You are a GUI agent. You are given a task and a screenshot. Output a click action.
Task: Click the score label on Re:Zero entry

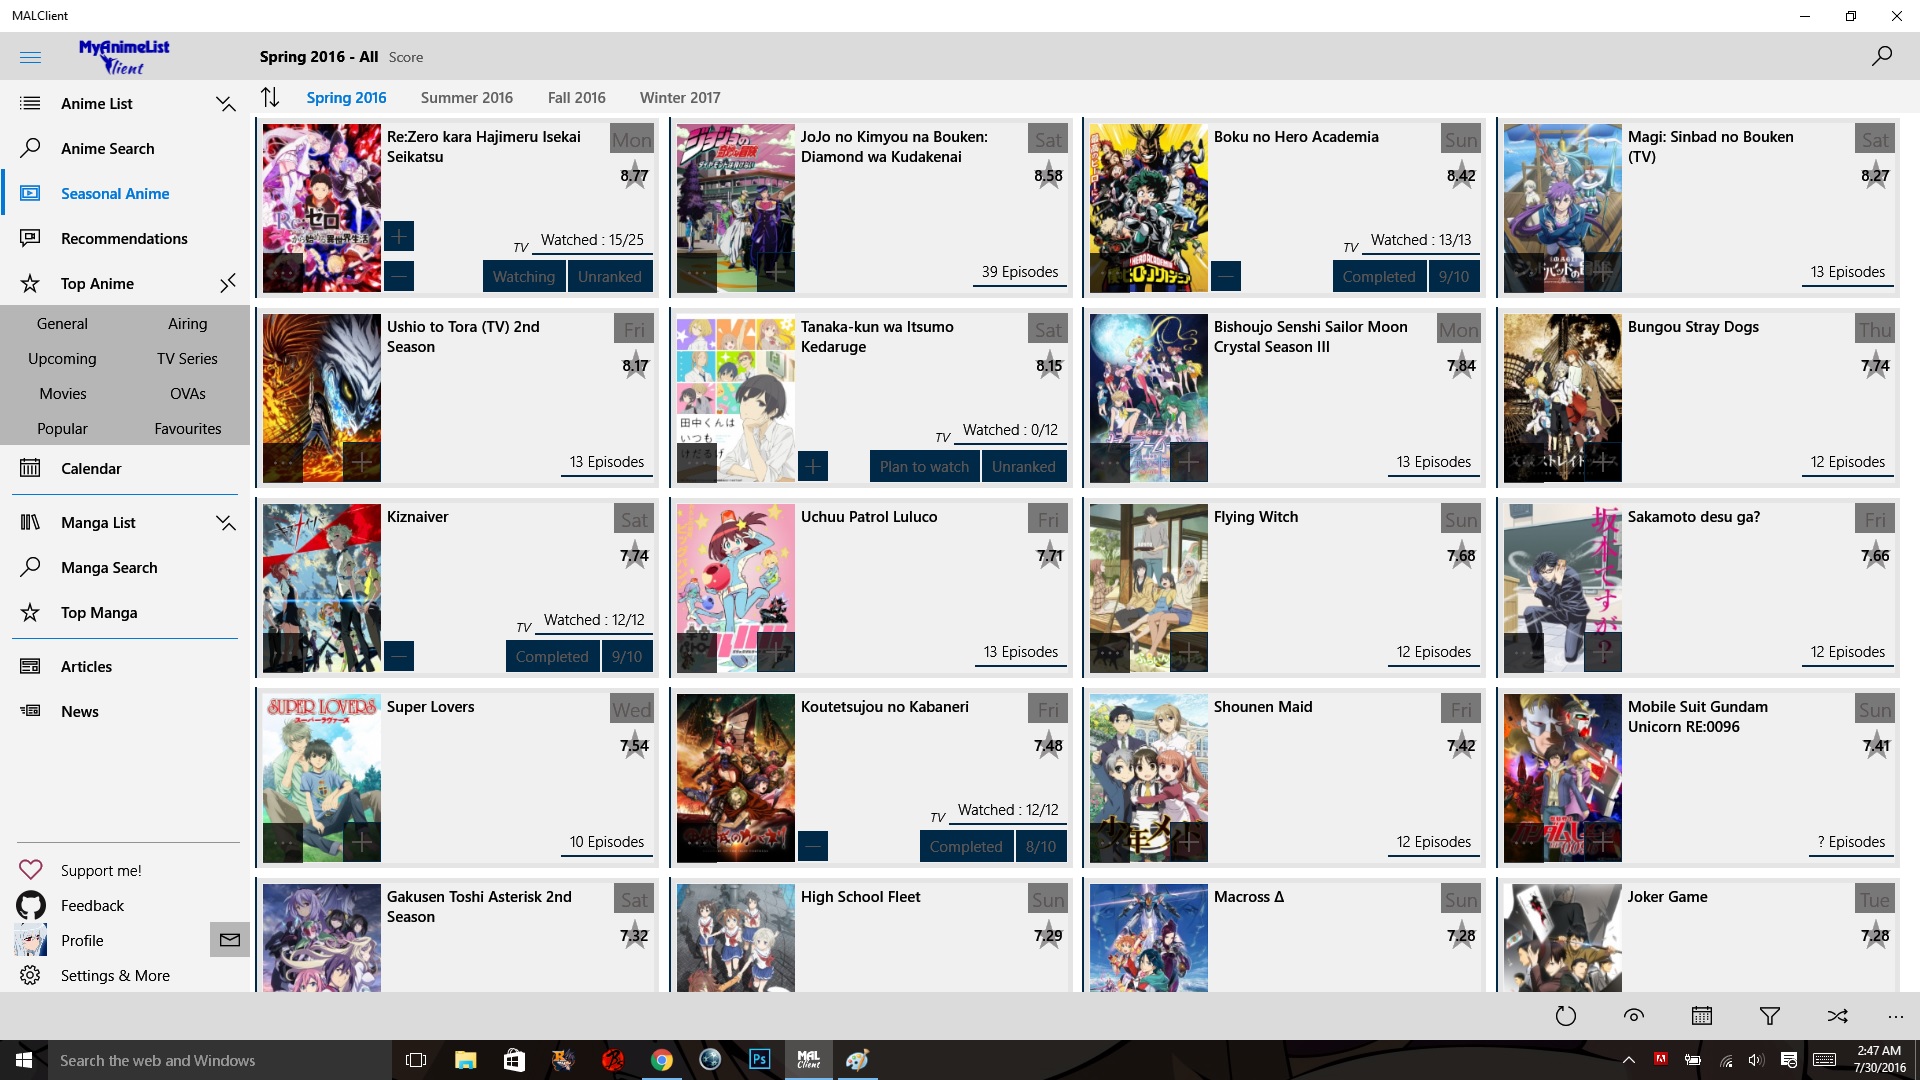(632, 174)
